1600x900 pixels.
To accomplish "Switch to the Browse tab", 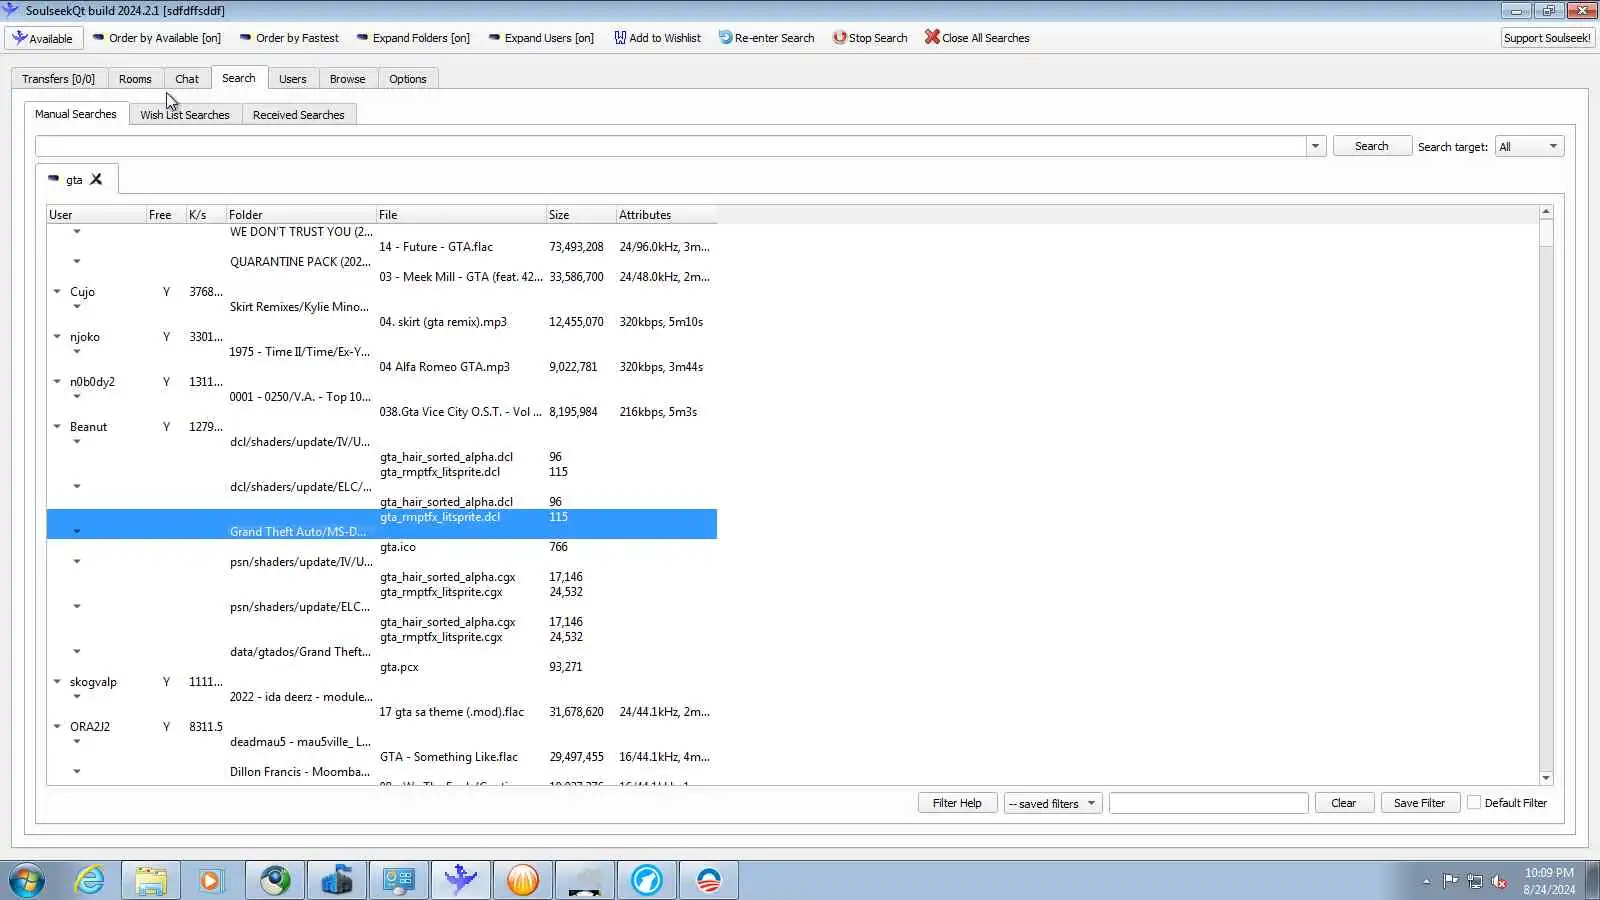I will pyautogui.click(x=348, y=79).
